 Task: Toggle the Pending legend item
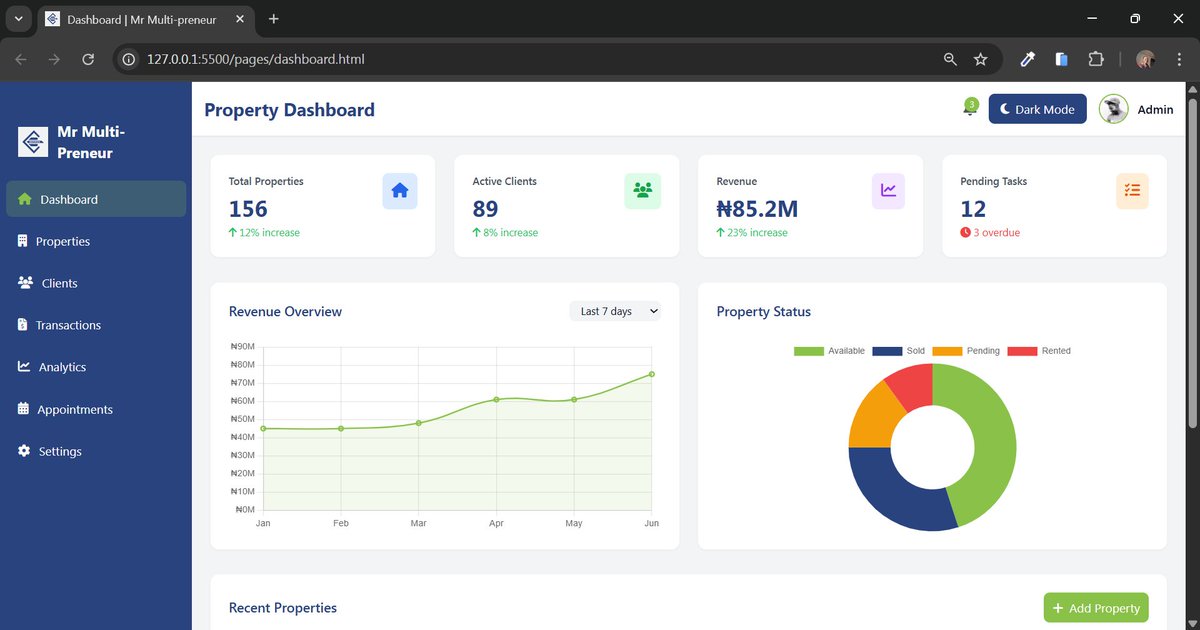[x=966, y=351]
